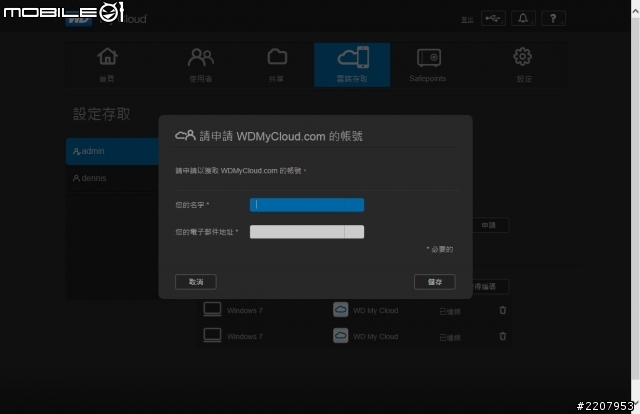Click the second WD My Cloud icon
Screen dimensions: 640x414
(340, 336)
